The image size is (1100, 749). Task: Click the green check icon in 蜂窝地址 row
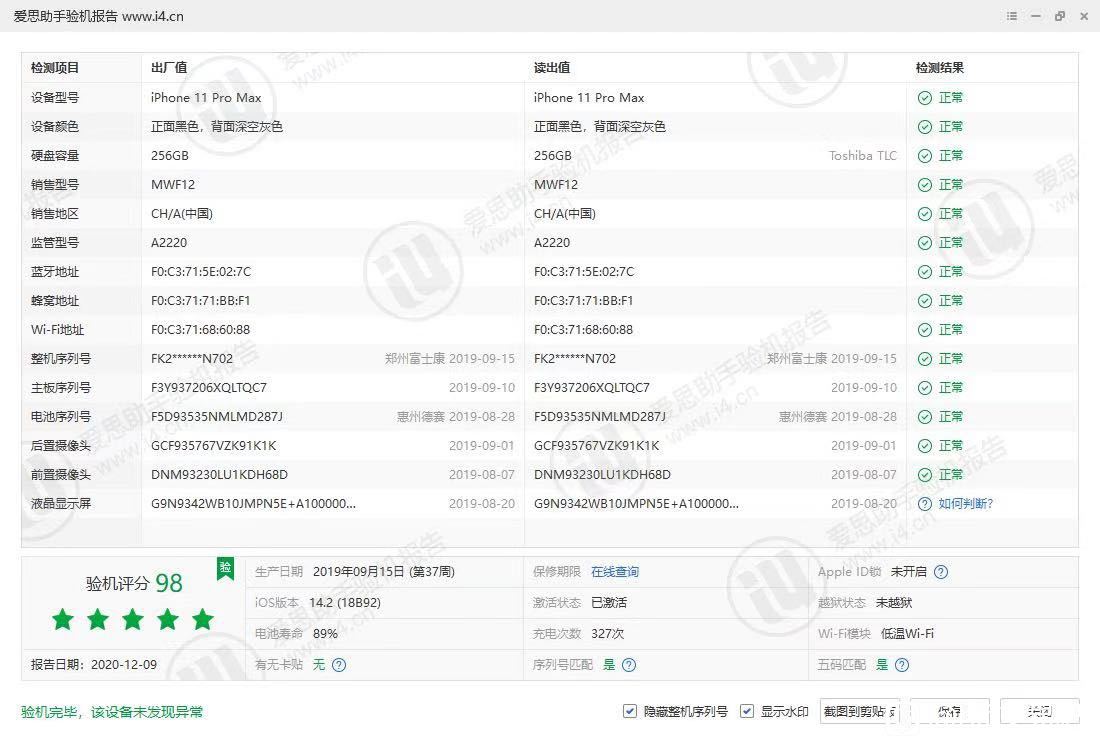(x=925, y=301)
